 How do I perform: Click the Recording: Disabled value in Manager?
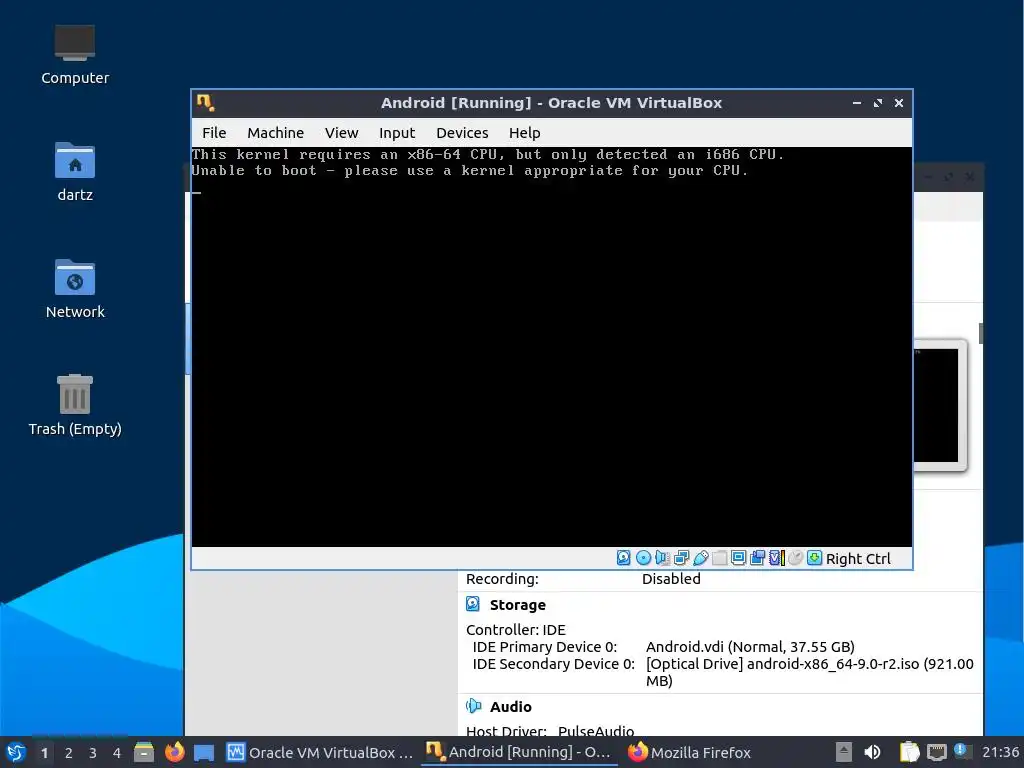tap(671, 579)
